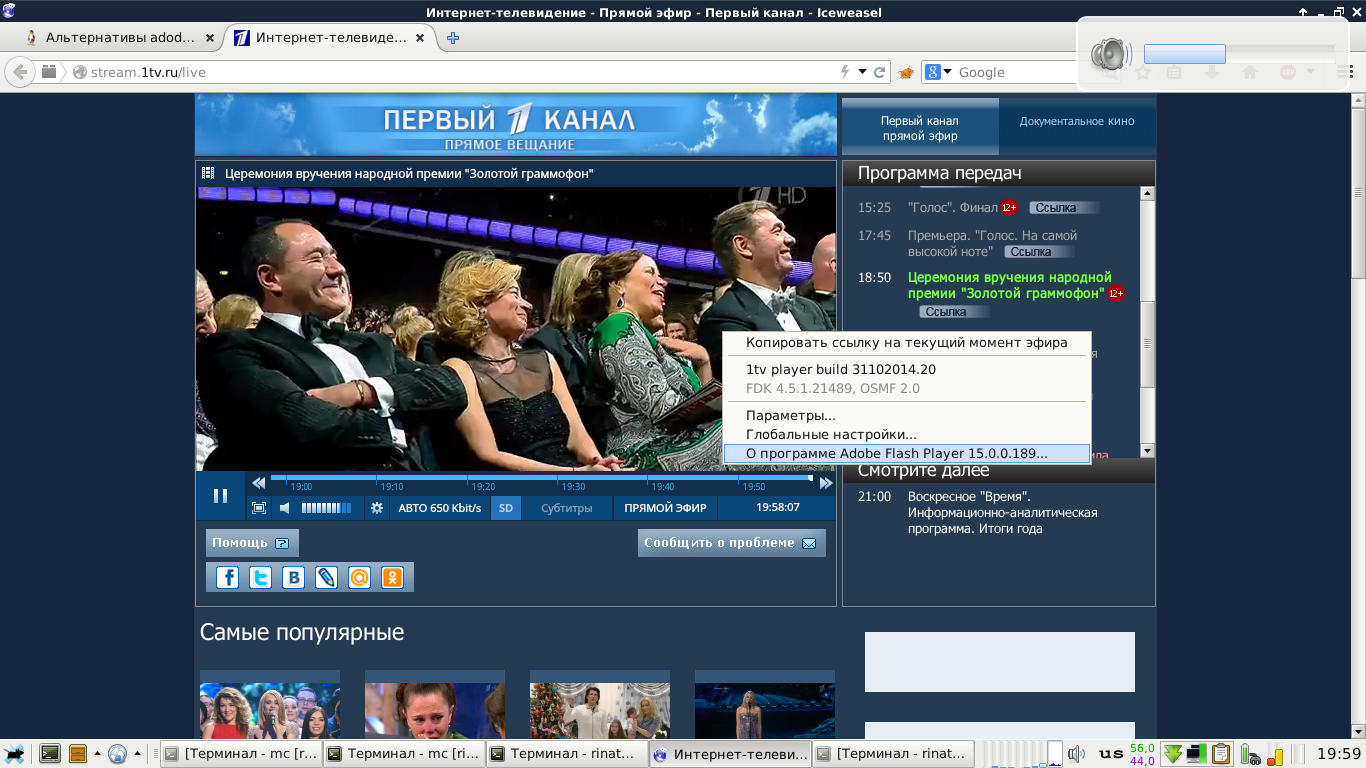
Task: Rewind timeline with double left arrow
Action: tap(259, 483)
